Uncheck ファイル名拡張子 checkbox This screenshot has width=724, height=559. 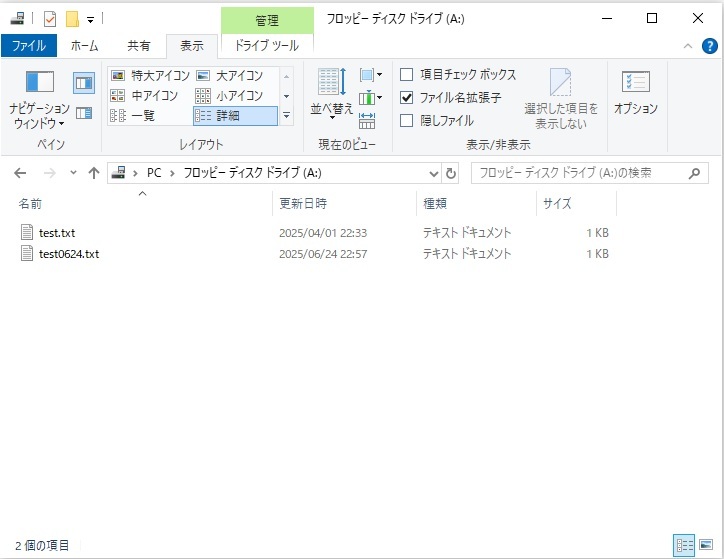[406, 97]
